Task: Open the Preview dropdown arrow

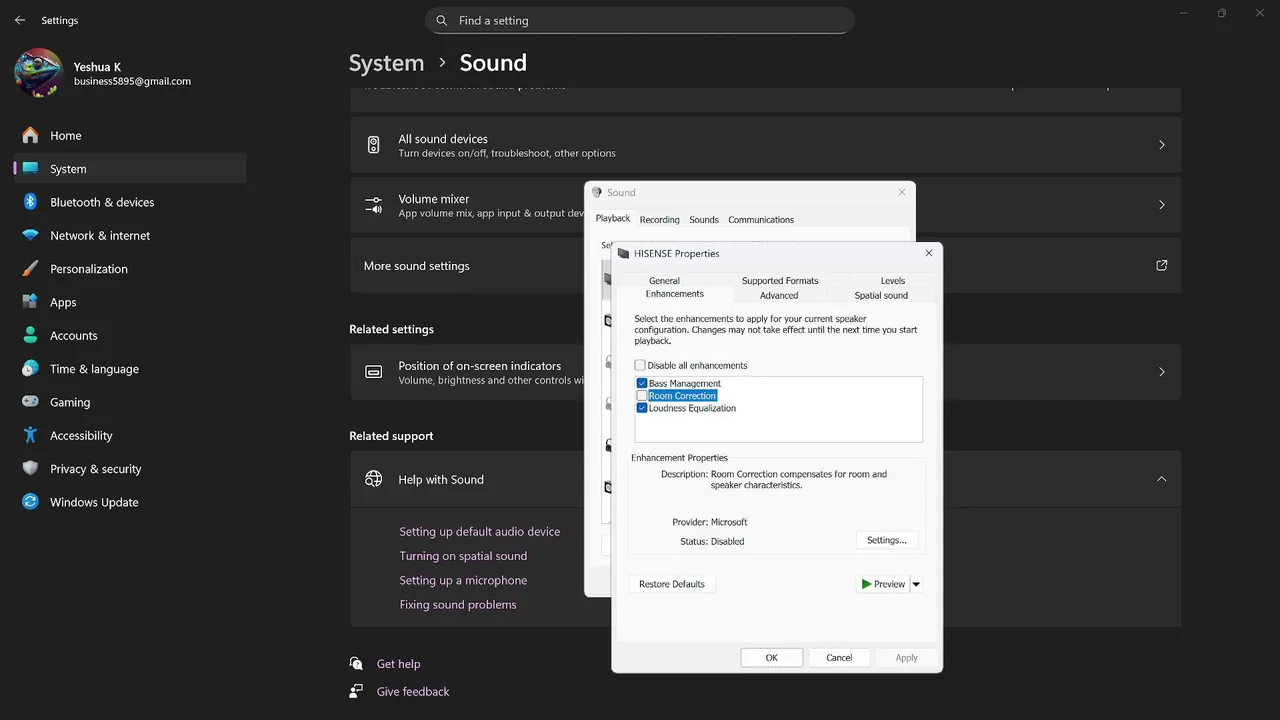Action: (x=916, y=584)
